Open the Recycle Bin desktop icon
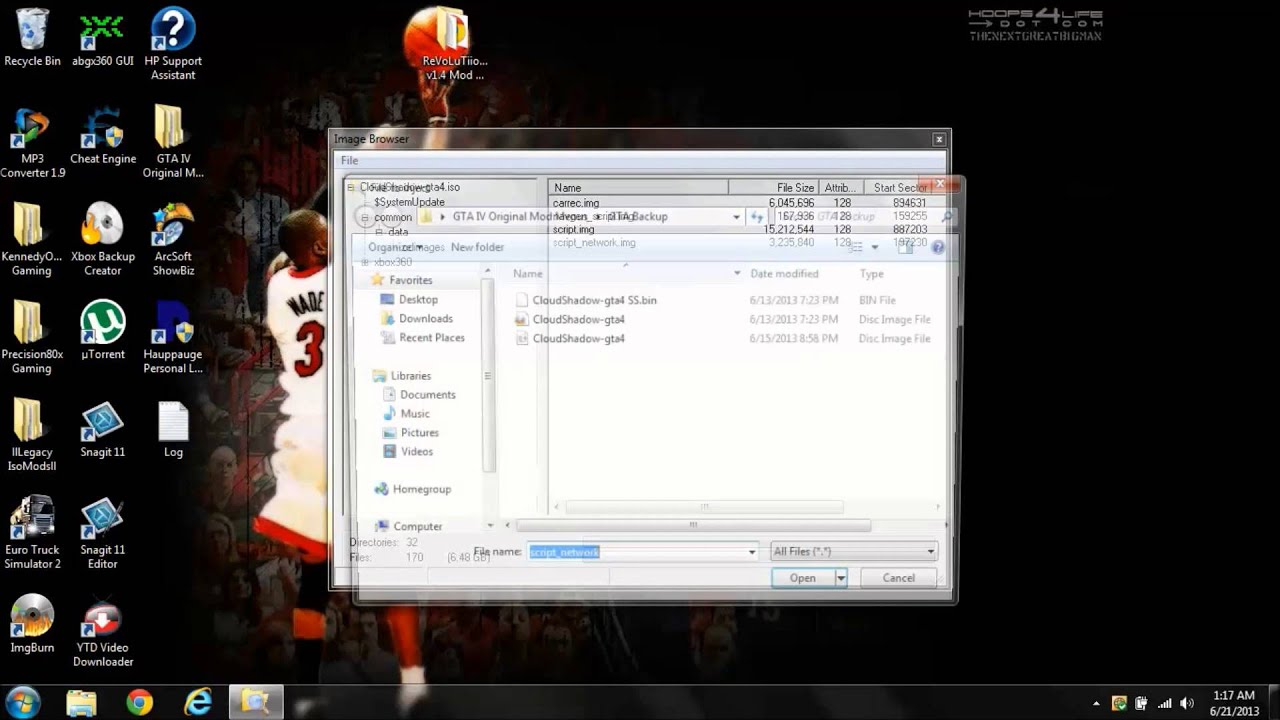This screenshot has width=1280, height=720. [x=32, y=38]
